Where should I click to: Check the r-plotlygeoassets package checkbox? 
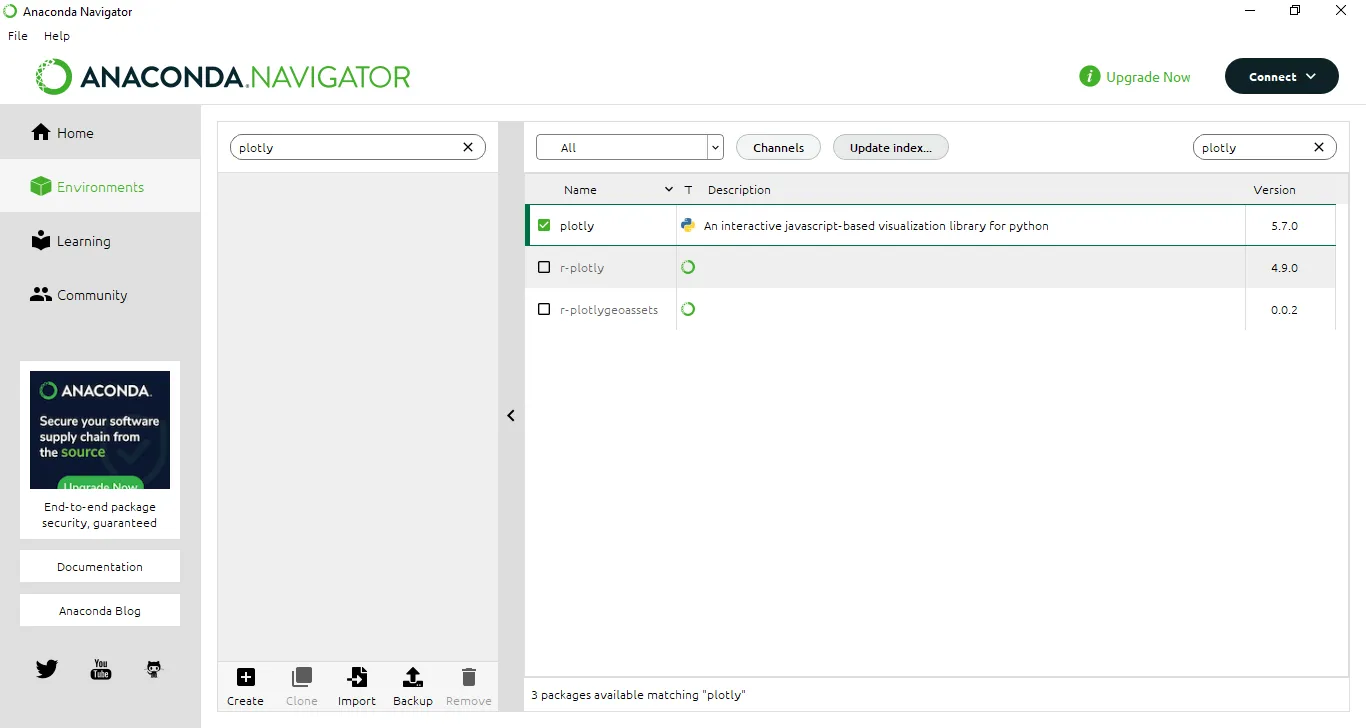(544, 309)
